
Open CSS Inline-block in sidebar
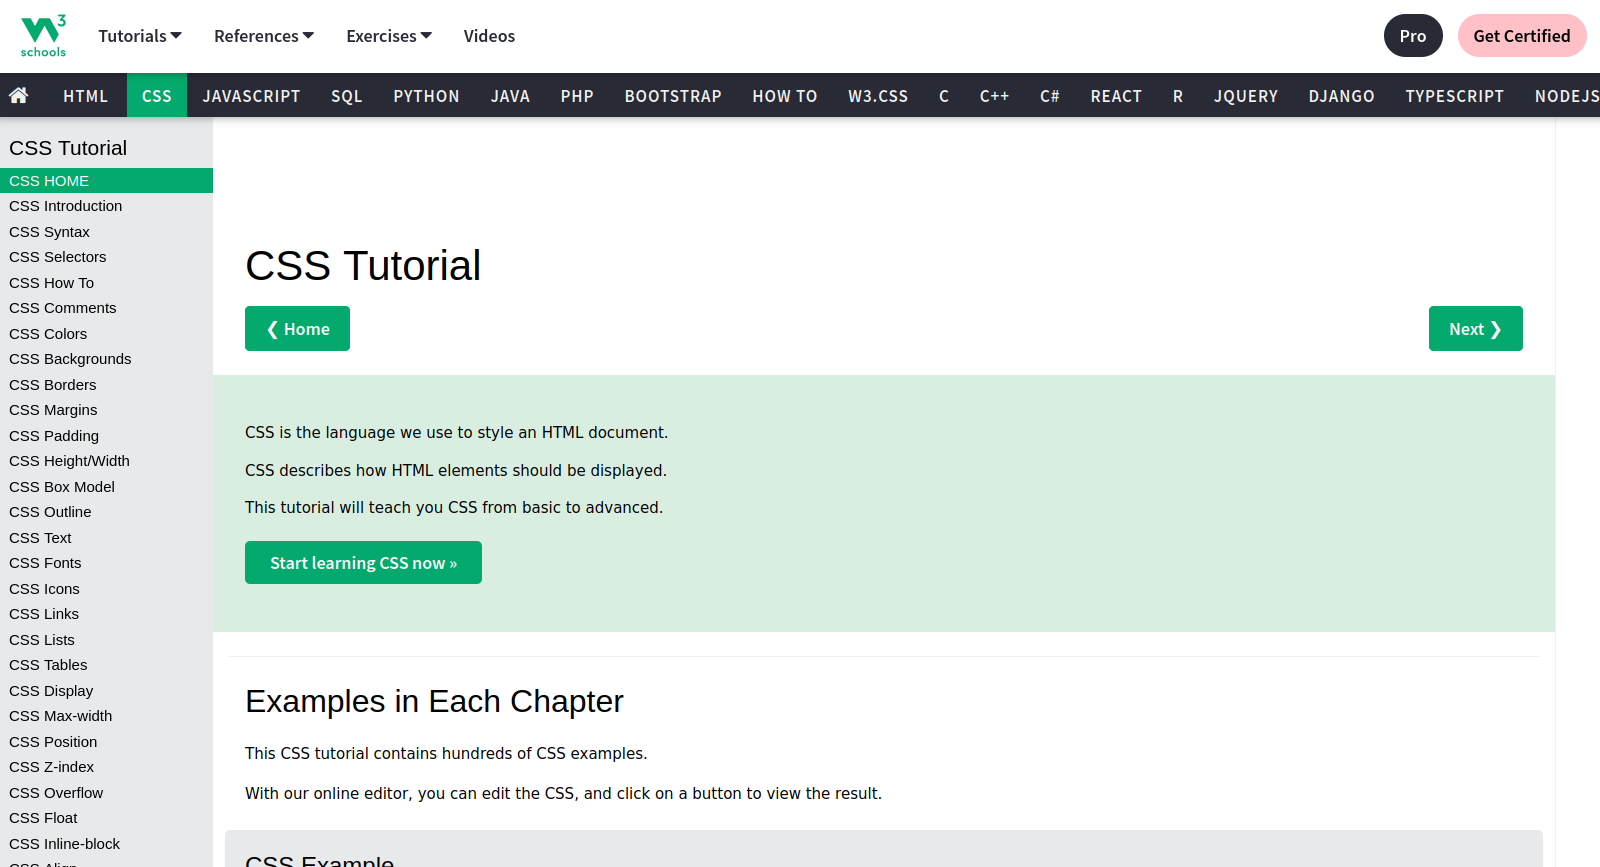point(106,844)
